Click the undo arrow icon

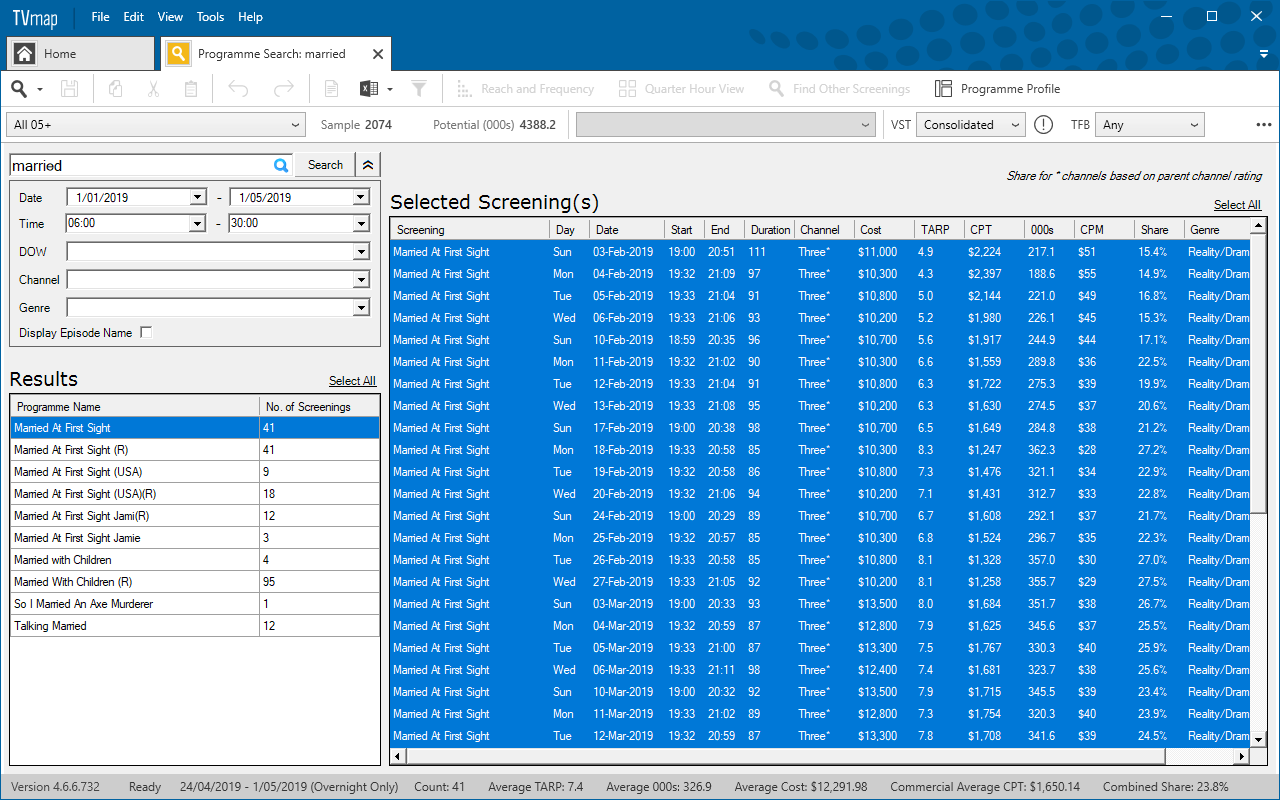point(238,89)
